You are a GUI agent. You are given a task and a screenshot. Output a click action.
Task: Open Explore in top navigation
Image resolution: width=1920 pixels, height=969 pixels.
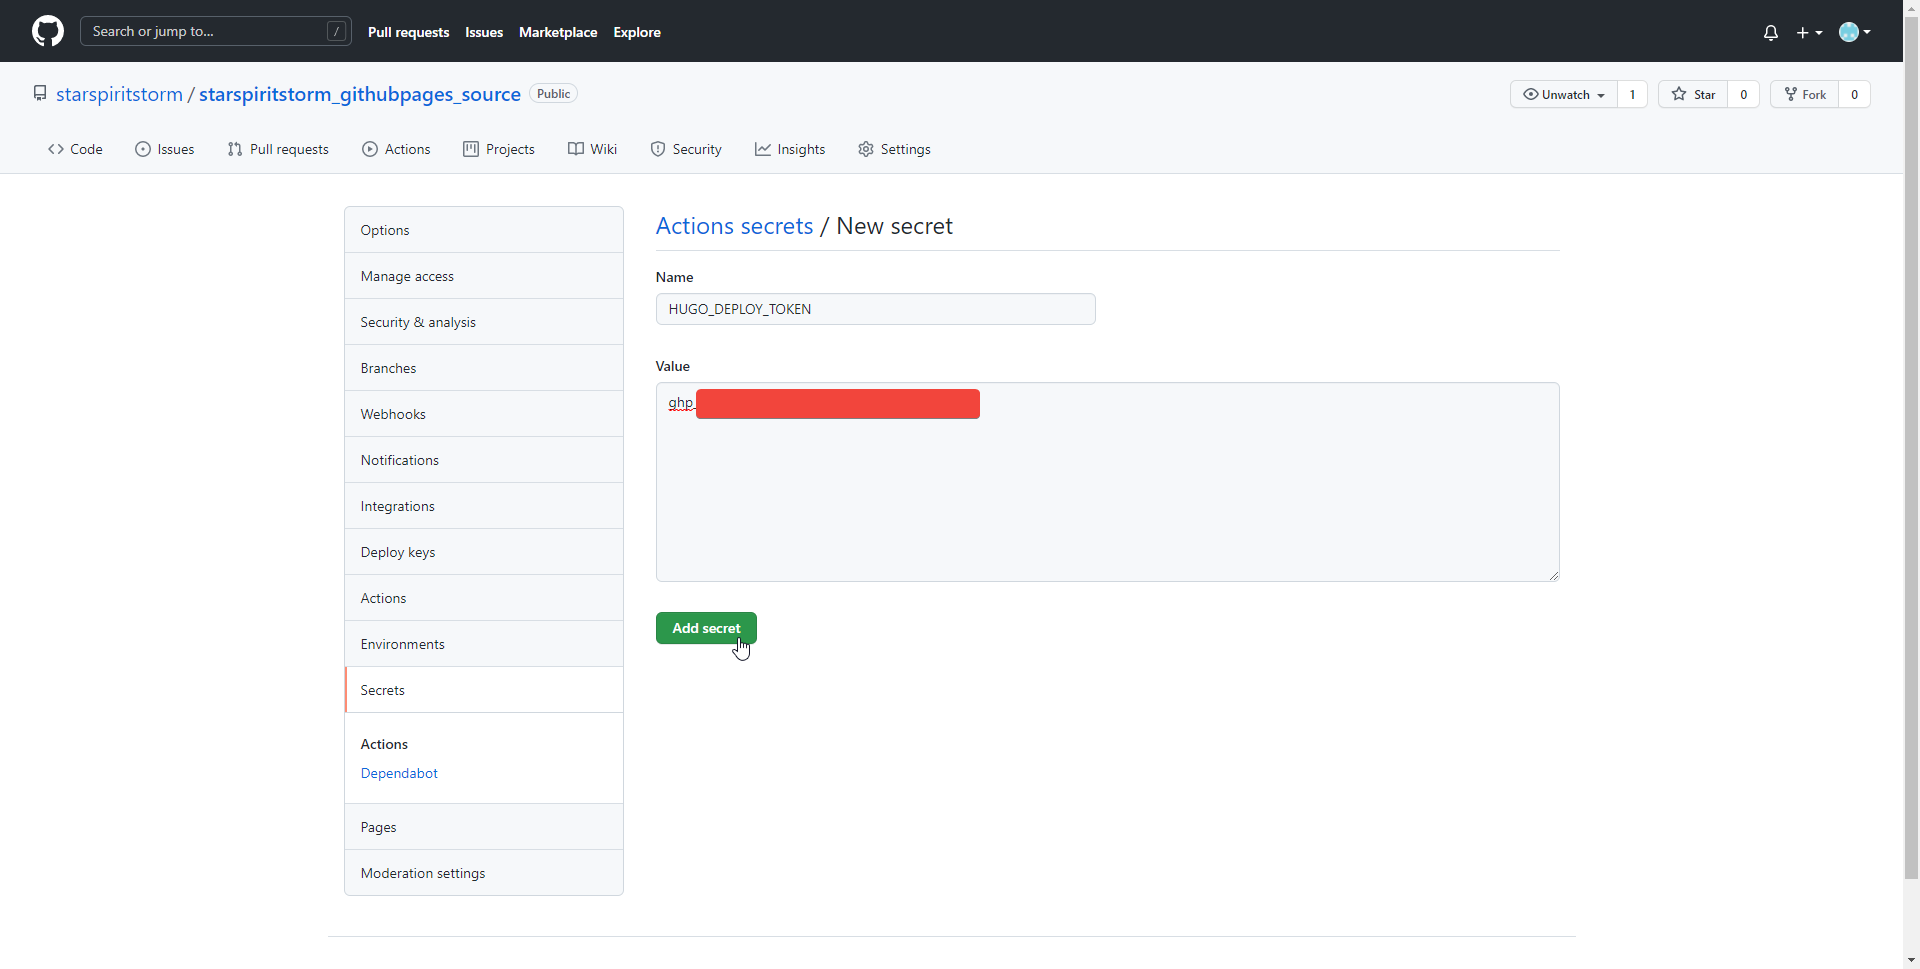point(637,32)
